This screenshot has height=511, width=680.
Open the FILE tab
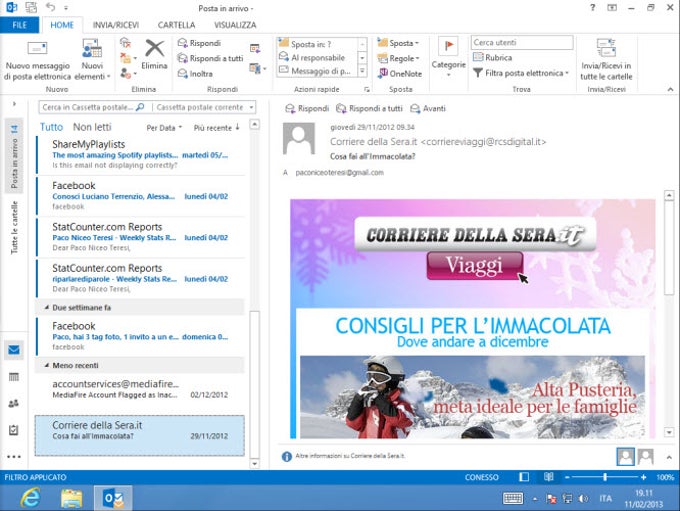click(20, 25)
